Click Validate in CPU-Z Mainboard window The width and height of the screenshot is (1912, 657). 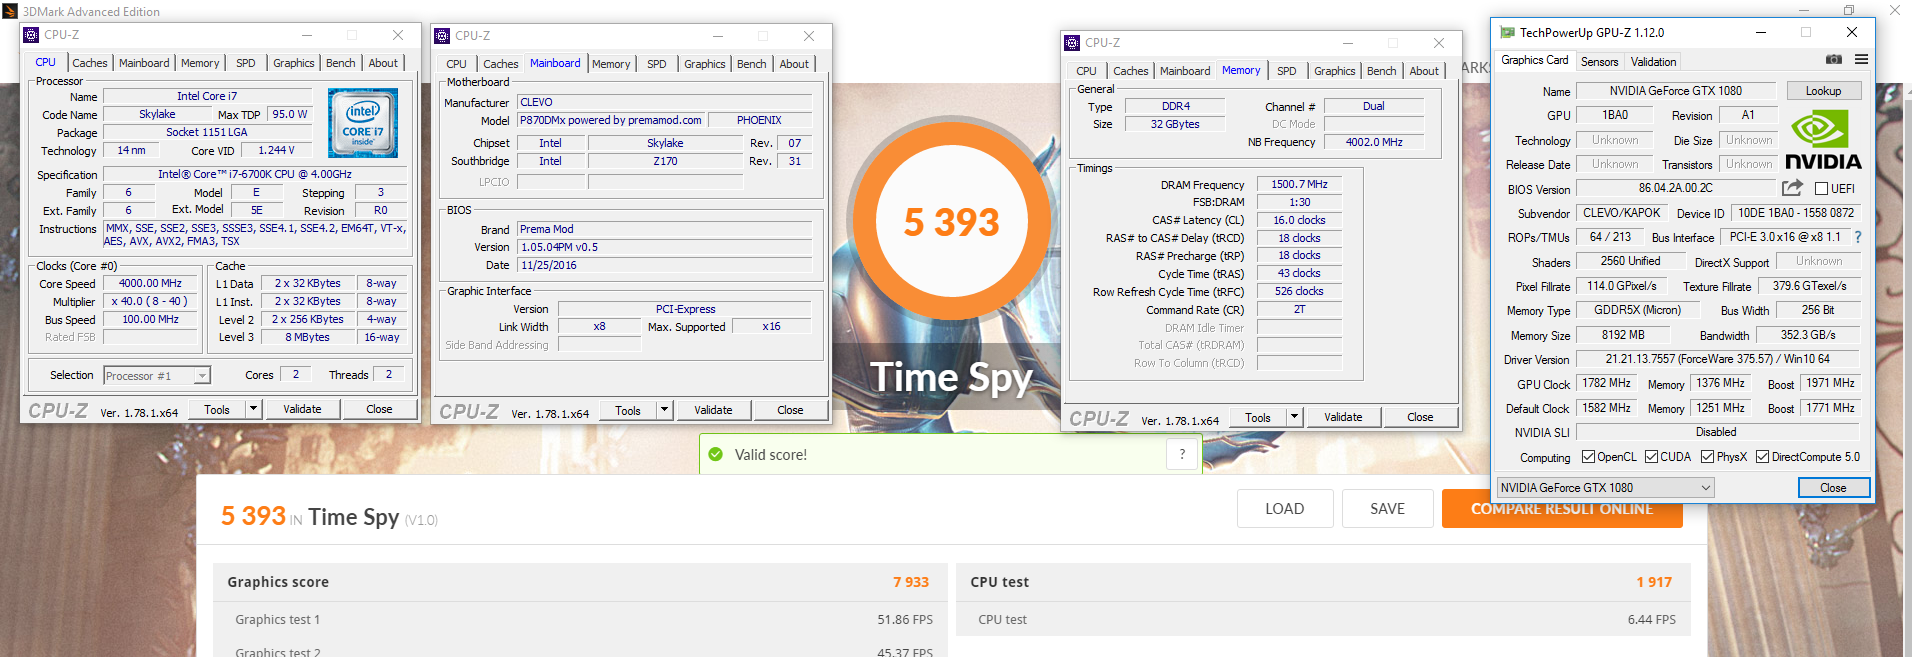coord(713,409)
